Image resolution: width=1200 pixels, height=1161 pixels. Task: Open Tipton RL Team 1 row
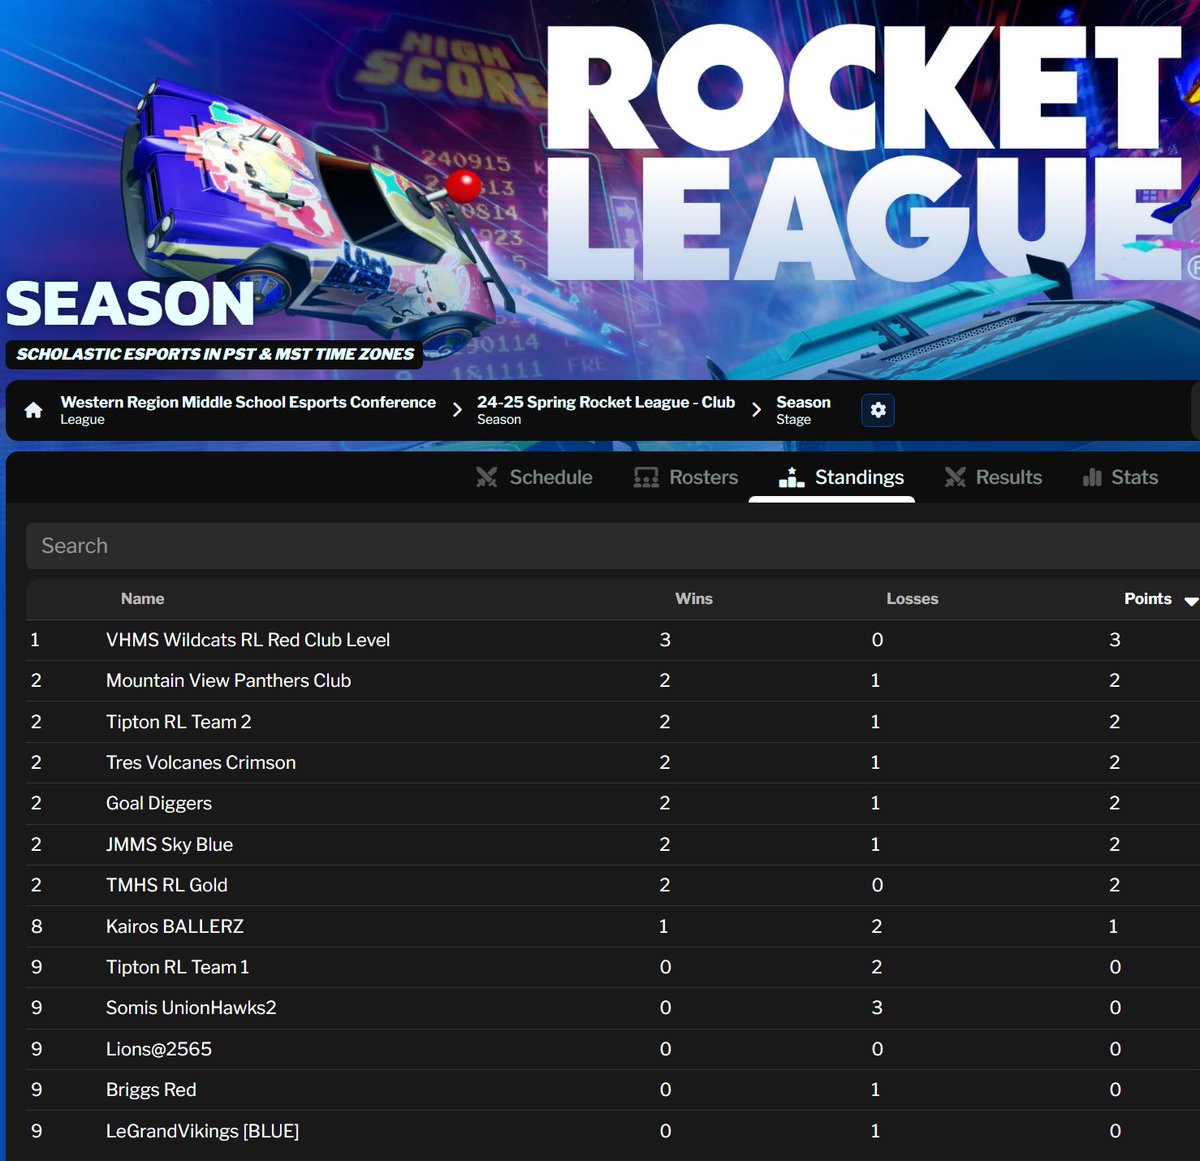(x=613, y=968)
